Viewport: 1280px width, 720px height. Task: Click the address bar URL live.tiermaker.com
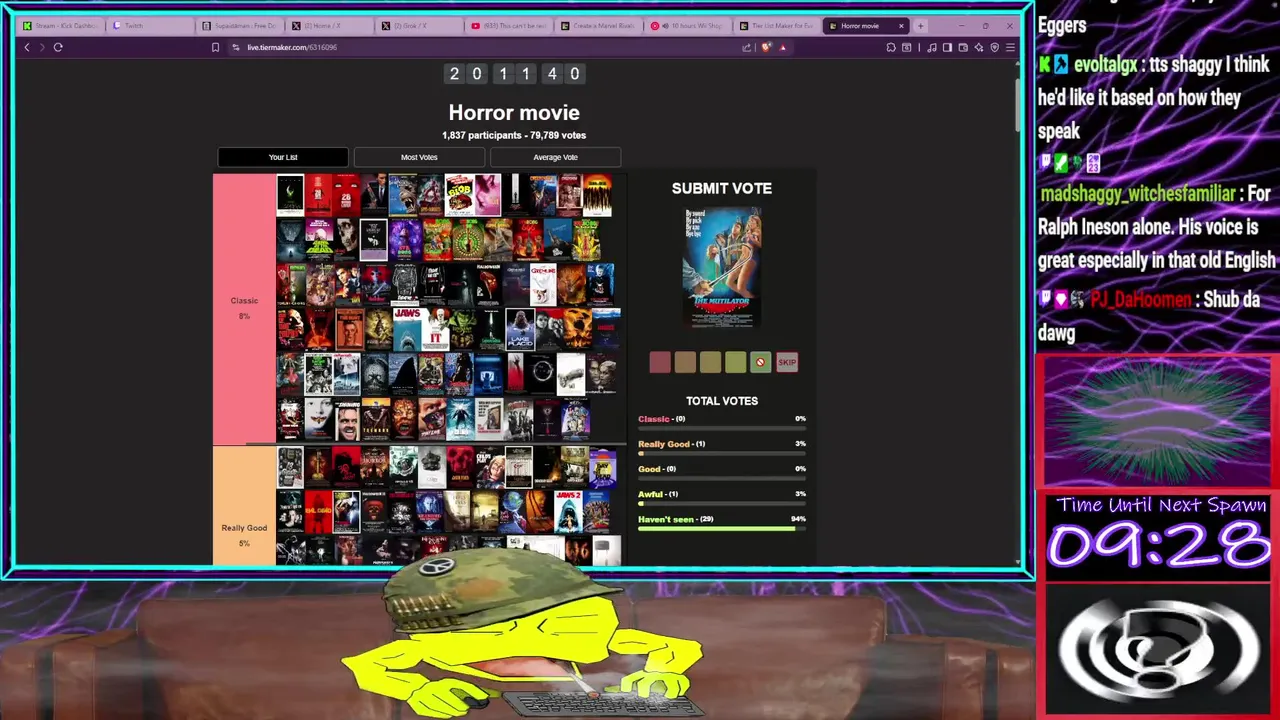click(x=292, y=47)
